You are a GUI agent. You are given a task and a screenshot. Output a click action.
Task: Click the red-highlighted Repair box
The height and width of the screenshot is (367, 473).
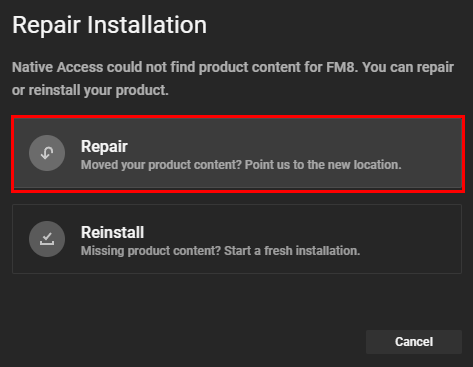point(238,154)
